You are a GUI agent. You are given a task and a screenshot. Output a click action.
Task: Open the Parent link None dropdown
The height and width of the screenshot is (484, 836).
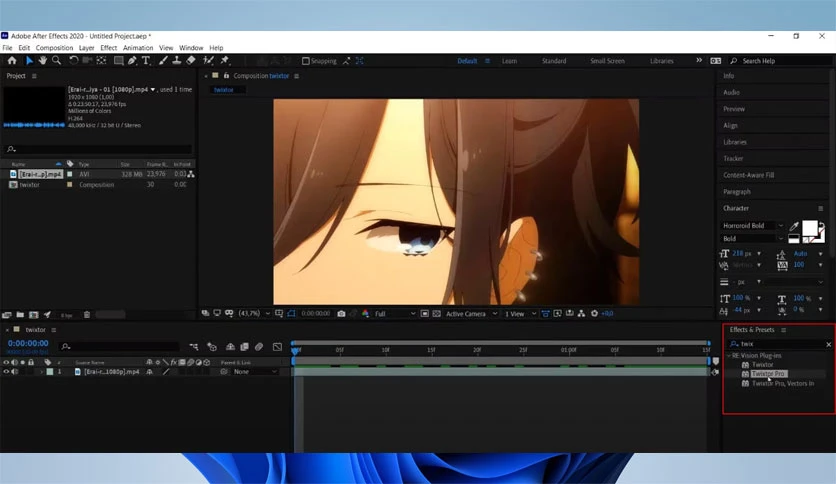coord(255,372)
